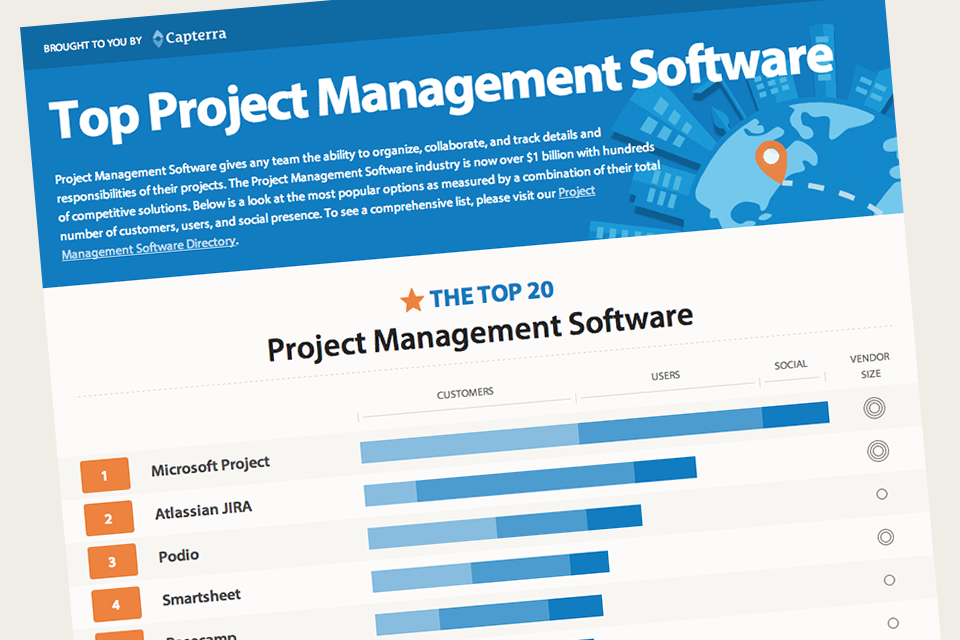Viewport: 960px width, 640px height.
Task: Click the 'Top Project Management Software' title
Action: 441,91
